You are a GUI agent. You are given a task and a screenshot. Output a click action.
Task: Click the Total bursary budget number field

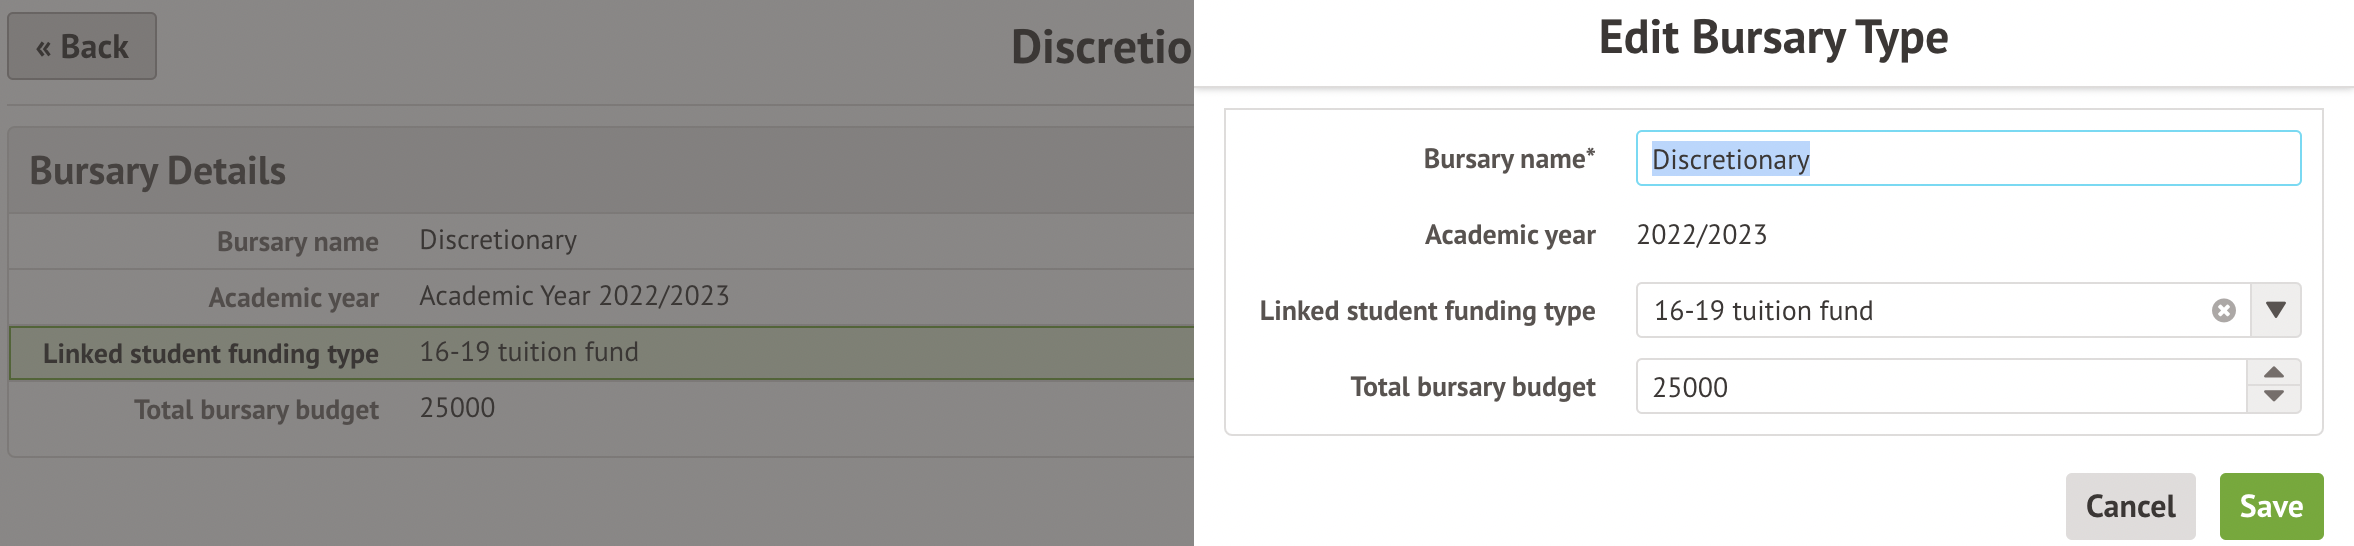[1940, 387]
